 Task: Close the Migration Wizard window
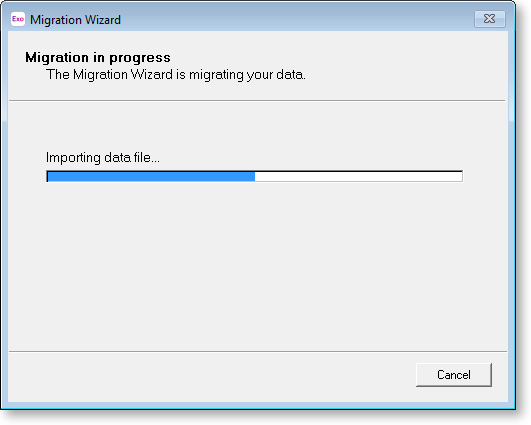click(x=490, y=19)
